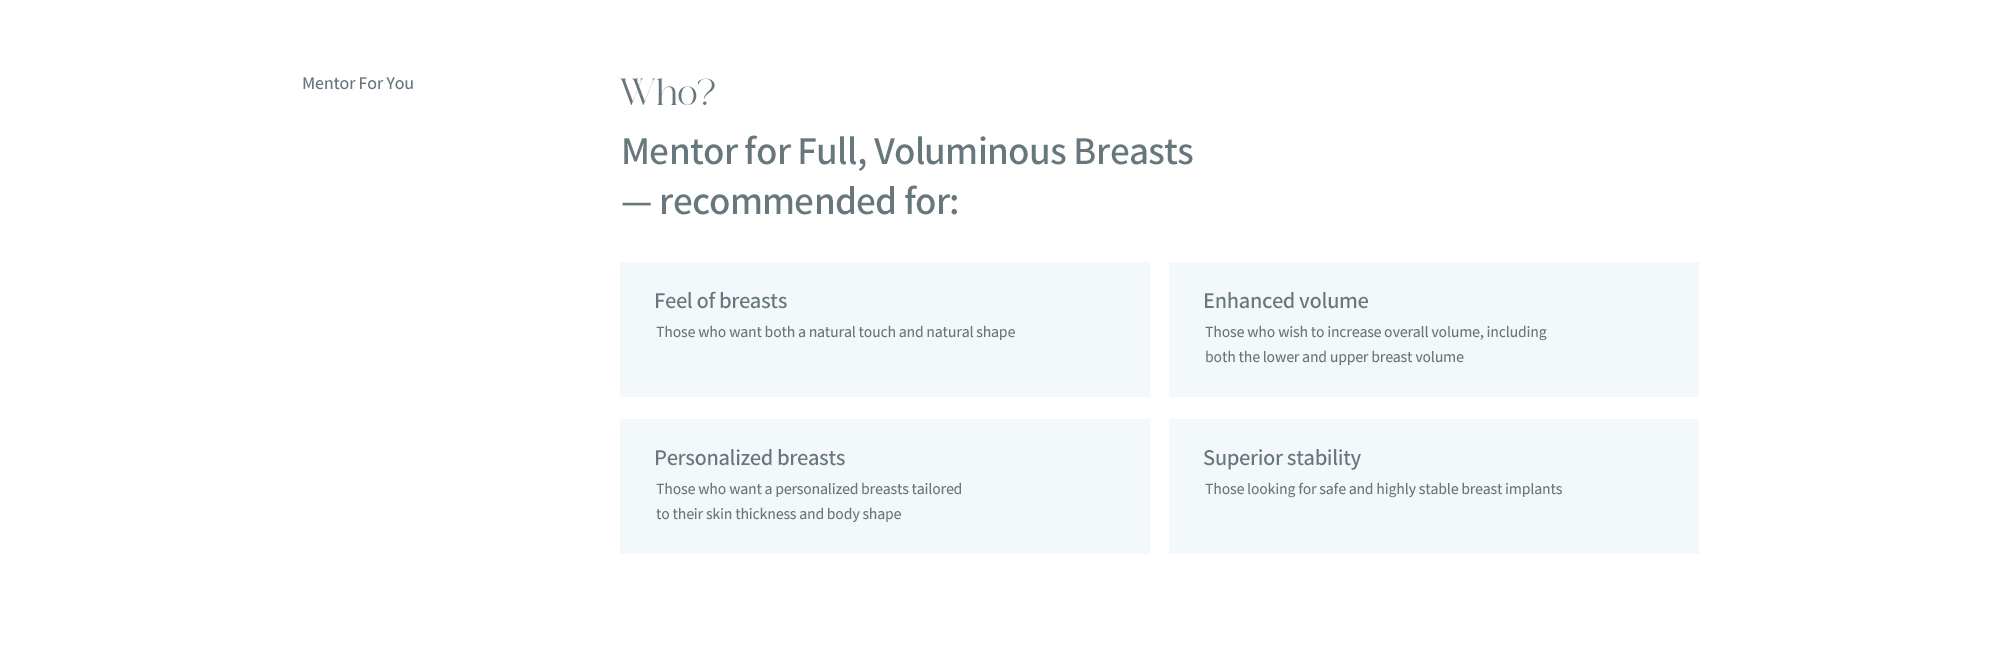
Task: Open the 'Personalized breasts' card
Action: tap(885, 486)
